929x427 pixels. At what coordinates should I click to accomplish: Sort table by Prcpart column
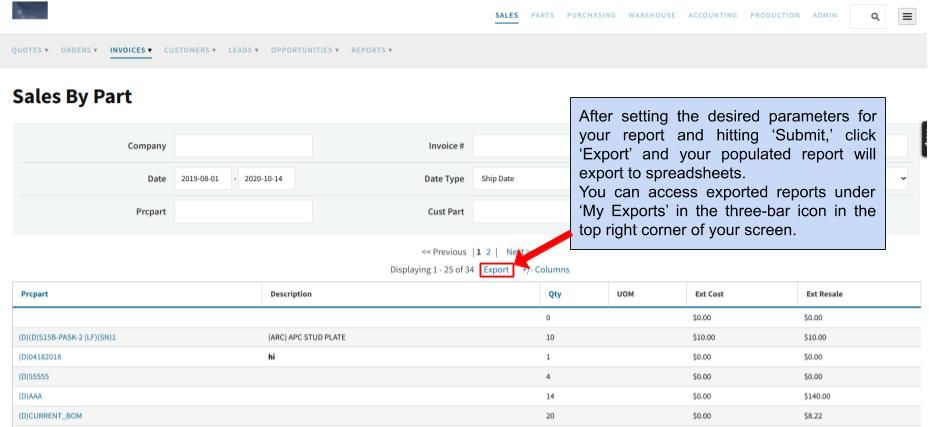click(34, 294)
